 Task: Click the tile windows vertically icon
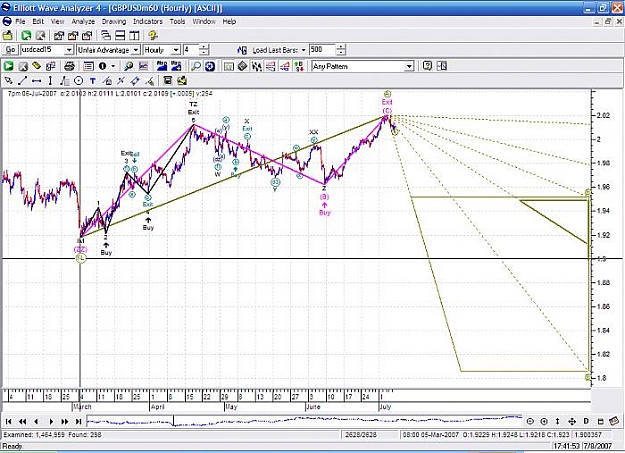134,35
